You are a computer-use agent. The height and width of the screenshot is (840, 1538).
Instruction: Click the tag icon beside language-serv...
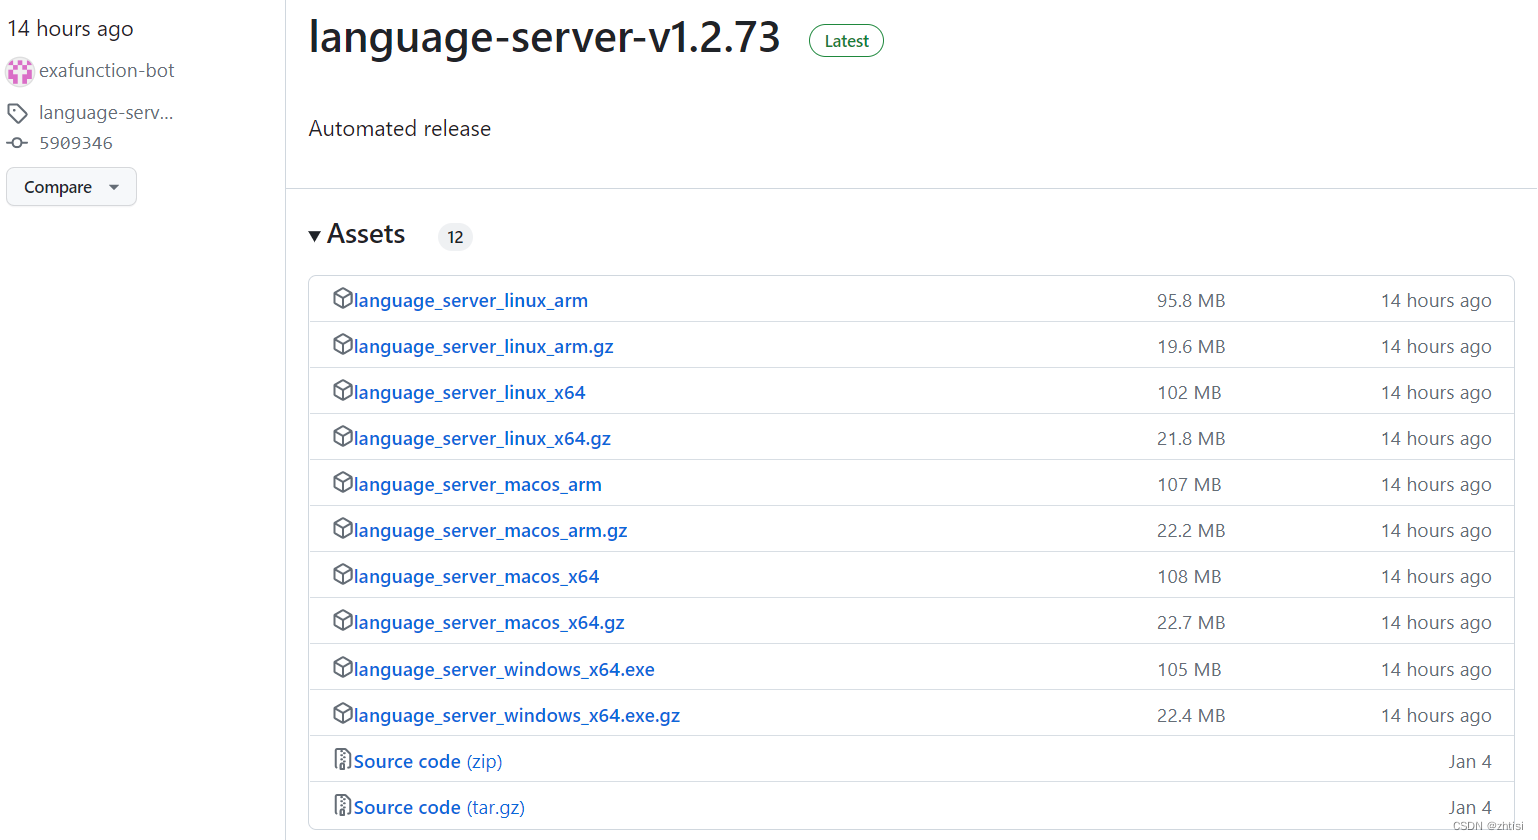(17, 113)
